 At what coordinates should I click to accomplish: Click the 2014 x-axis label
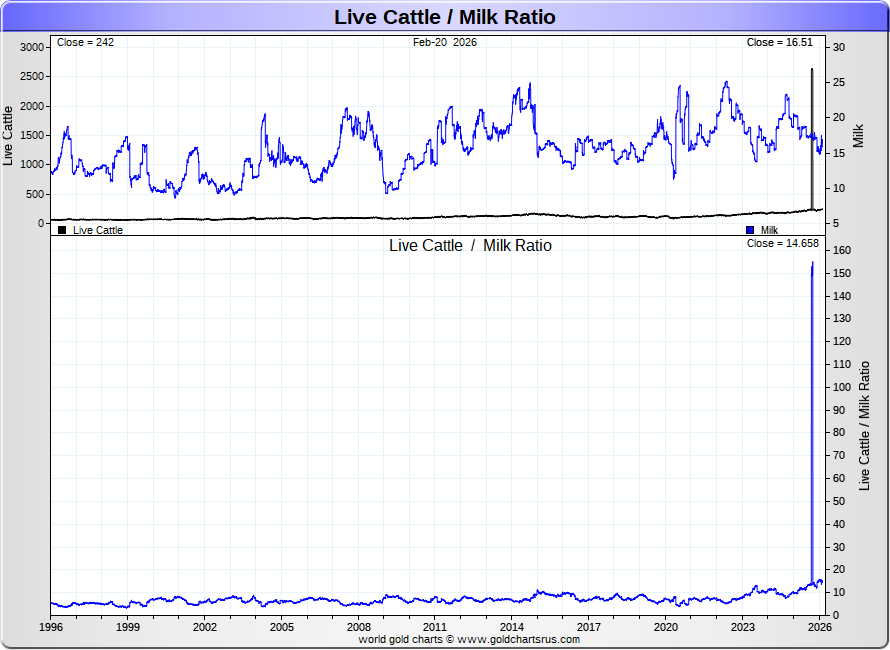[512, 627]
